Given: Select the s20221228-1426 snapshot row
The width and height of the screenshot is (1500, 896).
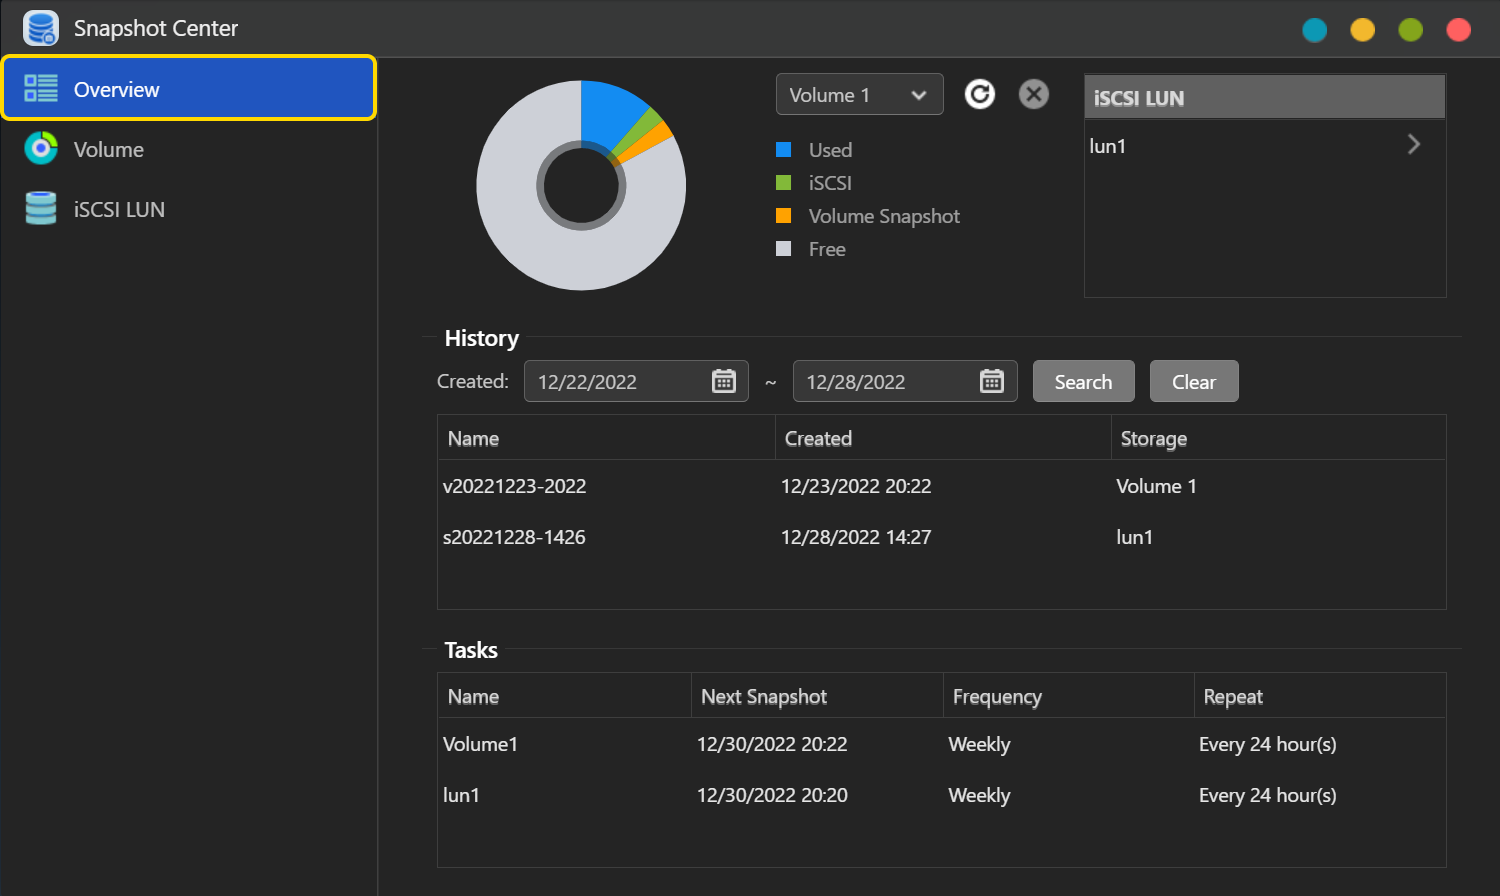Looking at the screenshot, I should point(514,537).
